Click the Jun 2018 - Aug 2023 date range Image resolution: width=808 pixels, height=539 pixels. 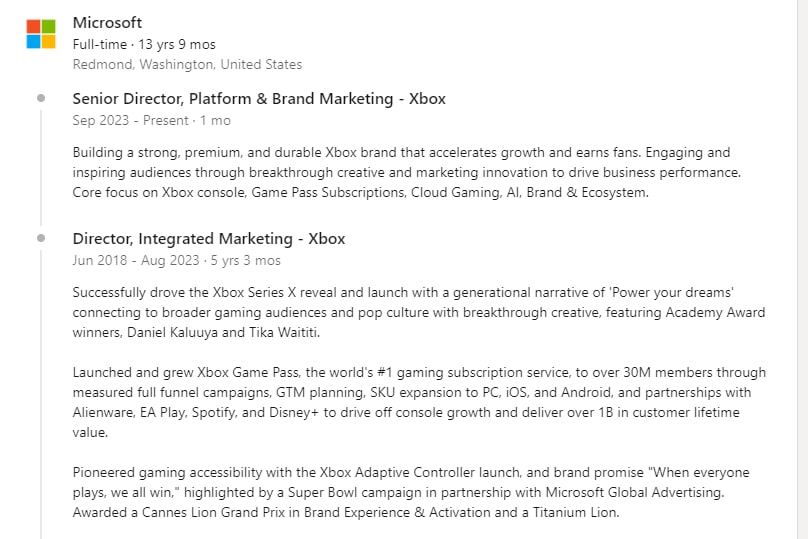coord(176,260)
